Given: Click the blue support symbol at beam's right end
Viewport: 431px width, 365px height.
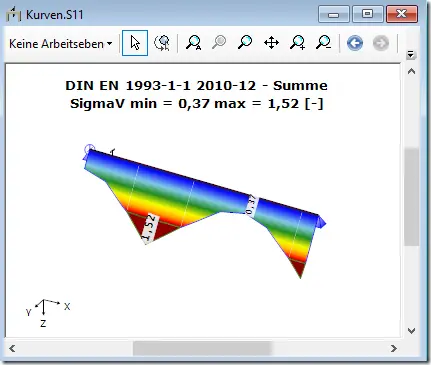Looking at the screenshot, I should [321, 222].
